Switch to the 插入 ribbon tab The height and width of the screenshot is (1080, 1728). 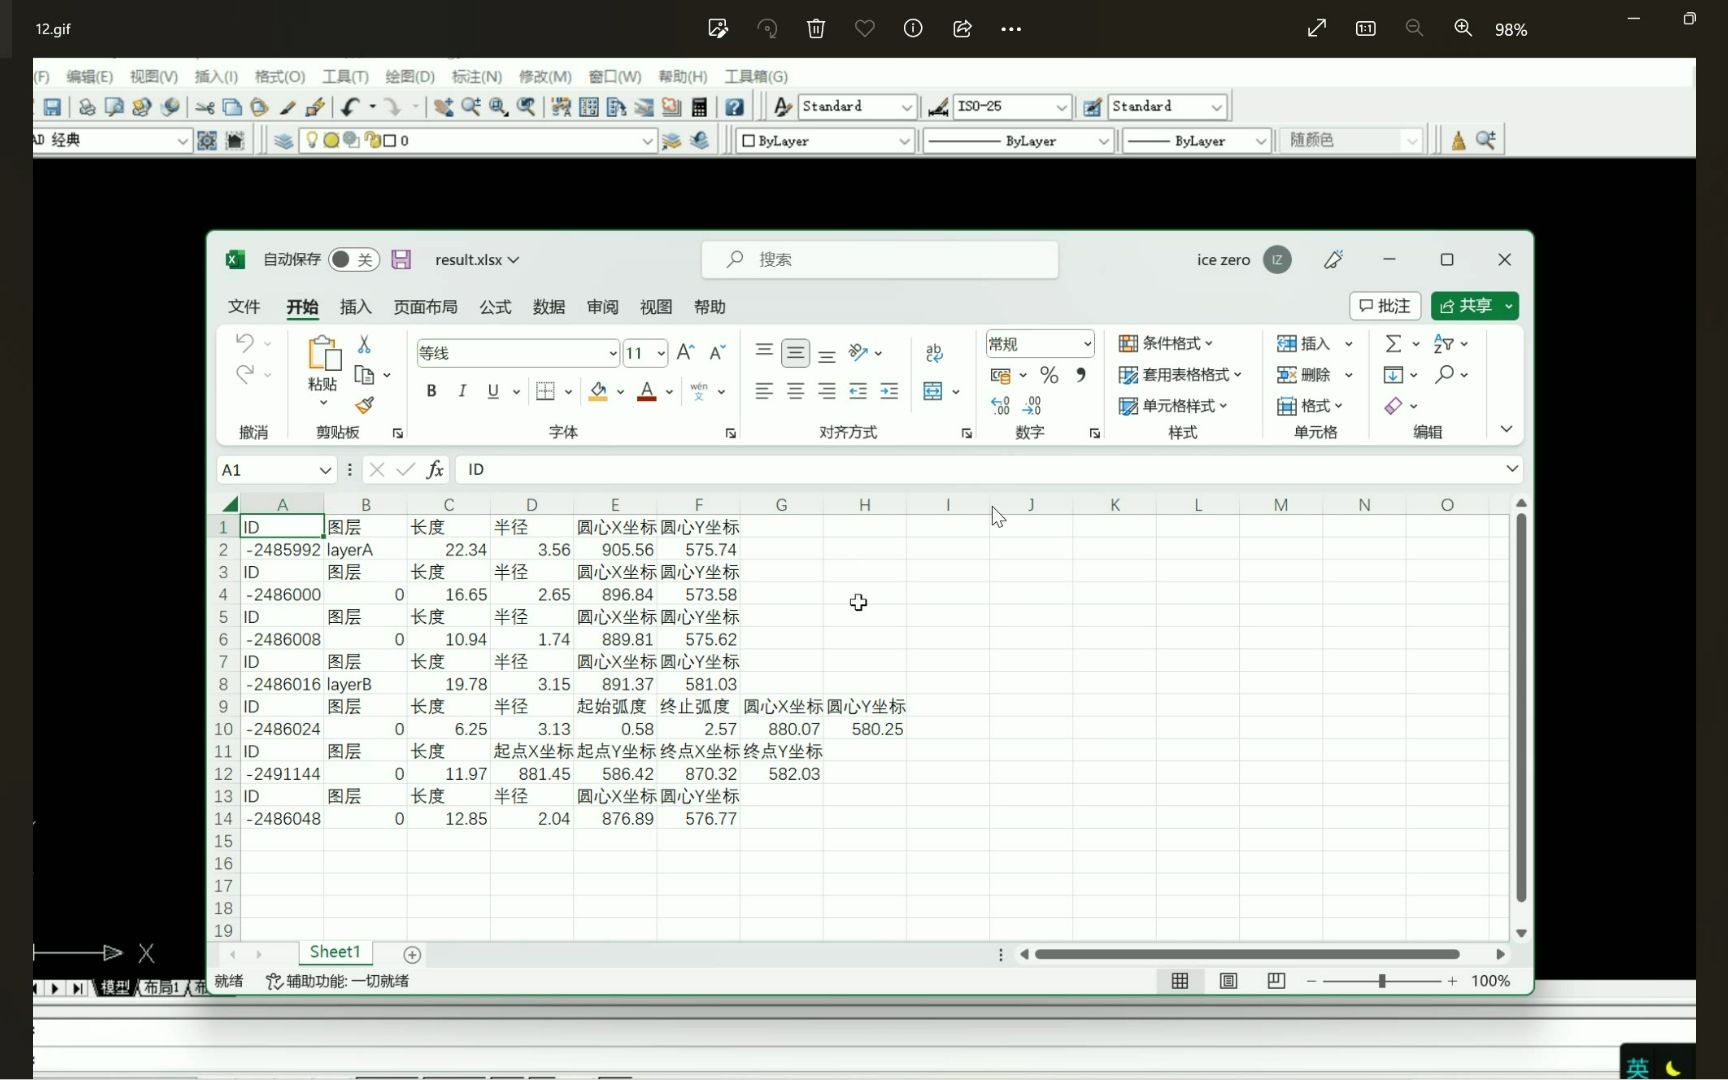point(355,307)
